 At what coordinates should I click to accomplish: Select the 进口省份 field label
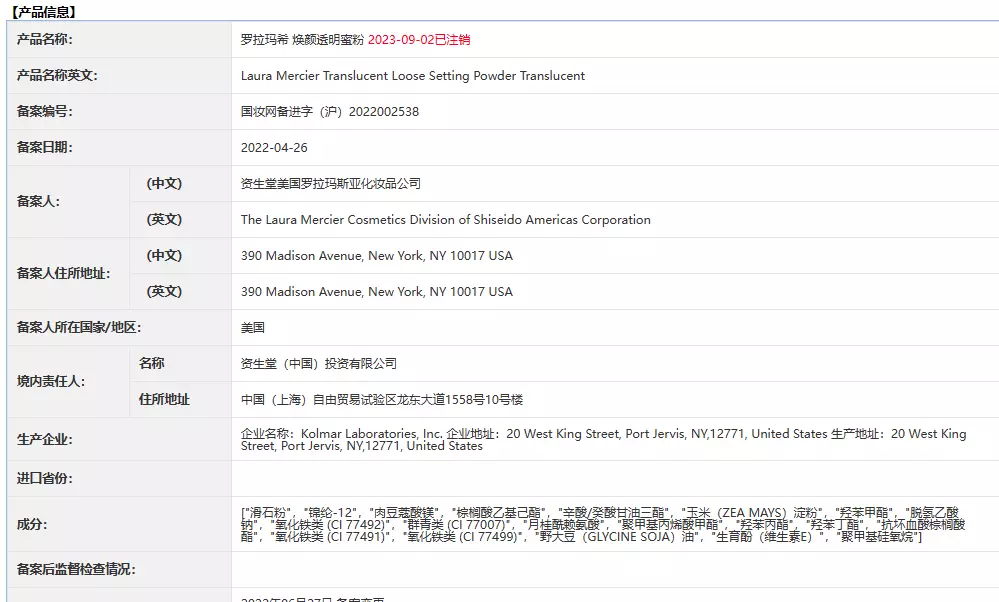(x=45, y=478)
